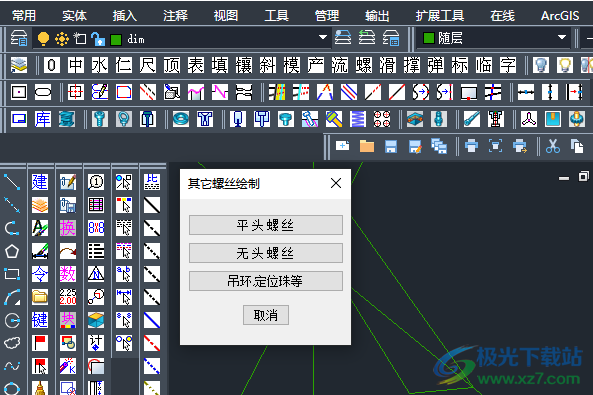The height and width of the screenshot is (395, 593).
Task: Click the blue 键 icon
Action: 40,320
